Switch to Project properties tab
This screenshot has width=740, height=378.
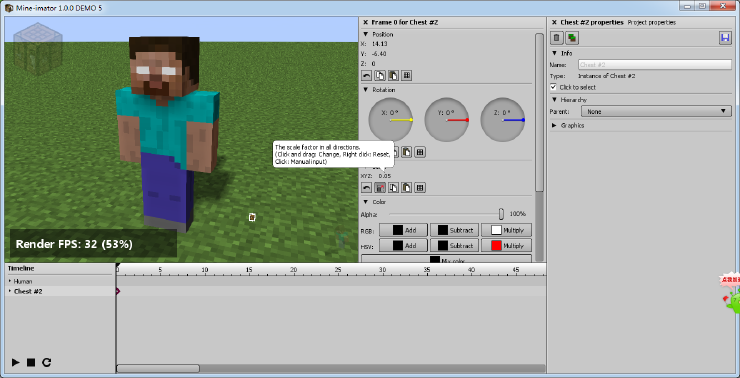[x=651, y=23]
